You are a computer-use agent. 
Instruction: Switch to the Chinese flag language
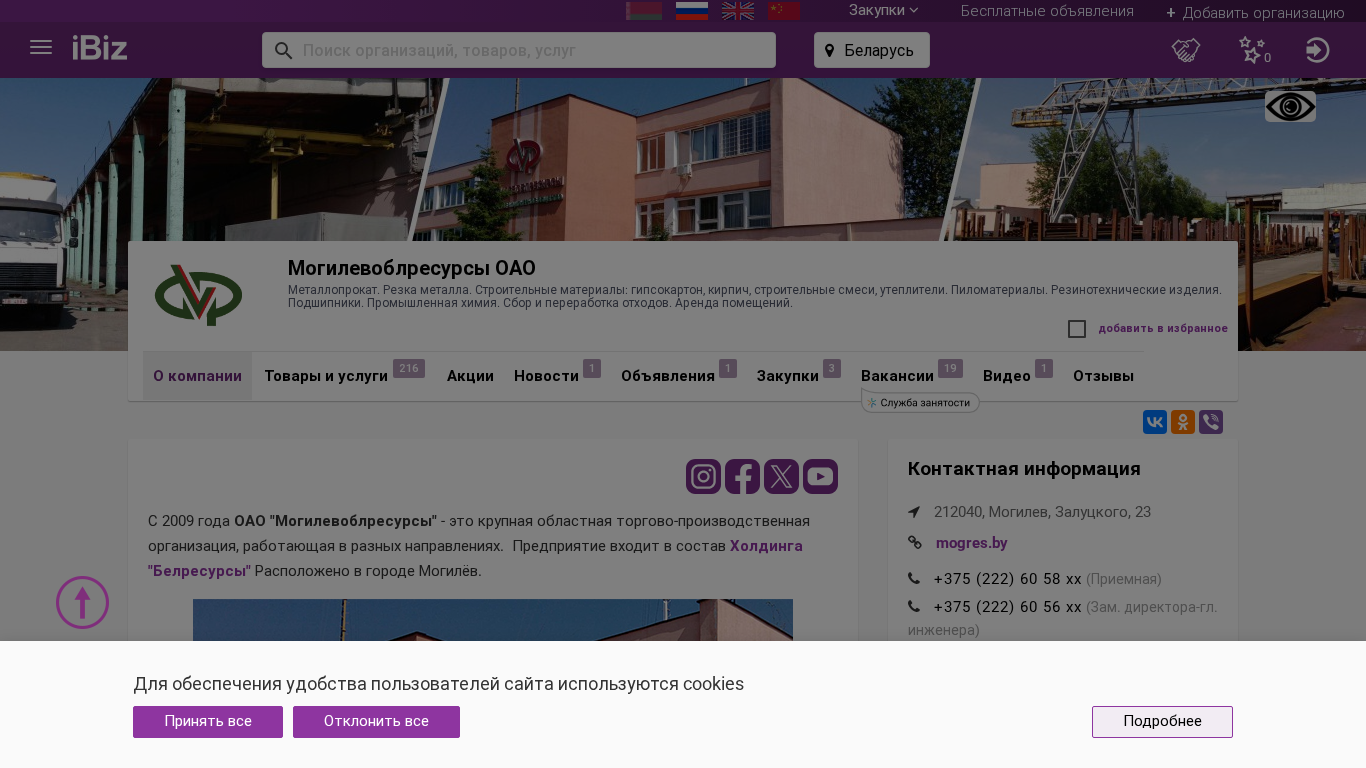(x=784, y=11)
